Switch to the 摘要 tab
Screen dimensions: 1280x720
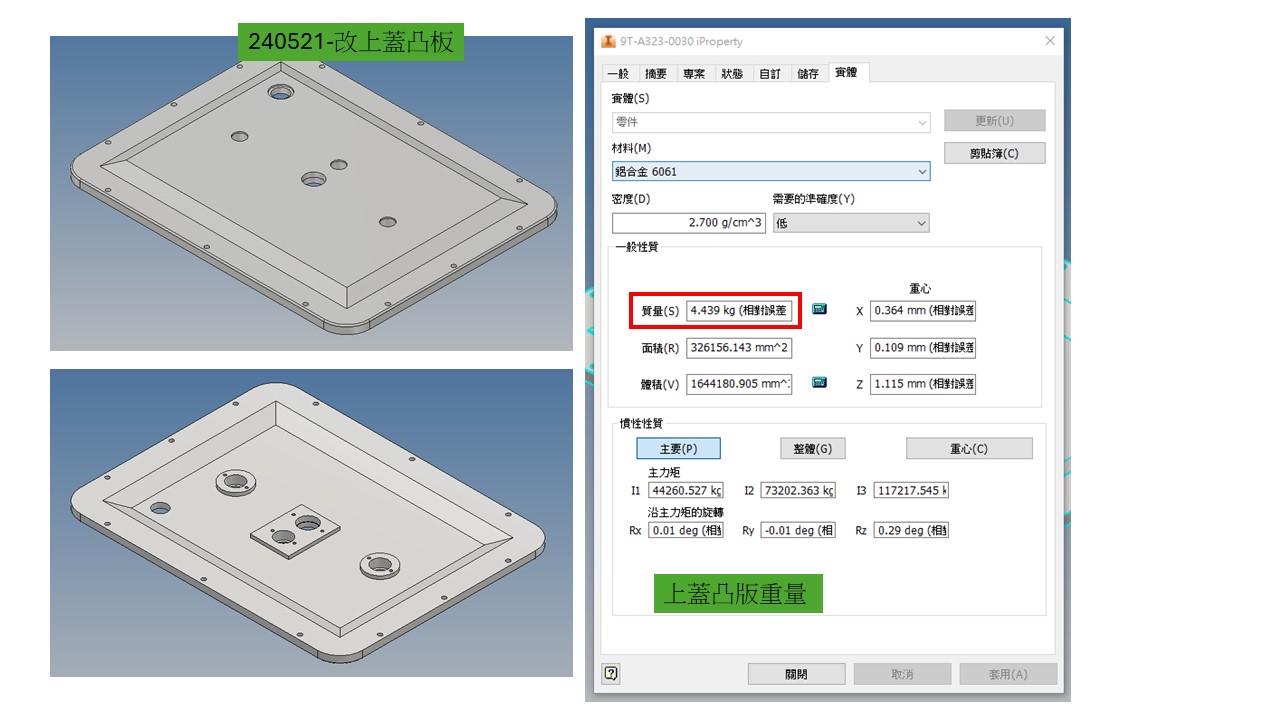[x=656, y=74]
